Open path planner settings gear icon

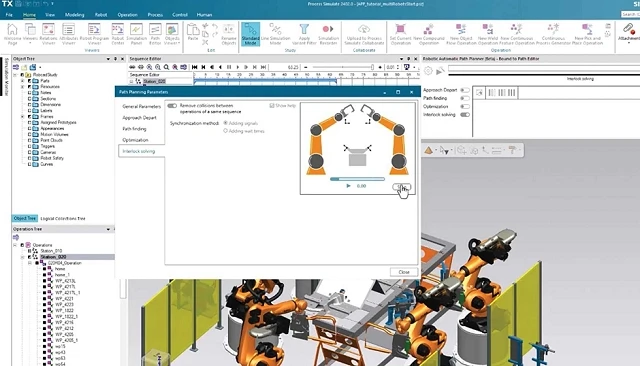coord(428,71)
